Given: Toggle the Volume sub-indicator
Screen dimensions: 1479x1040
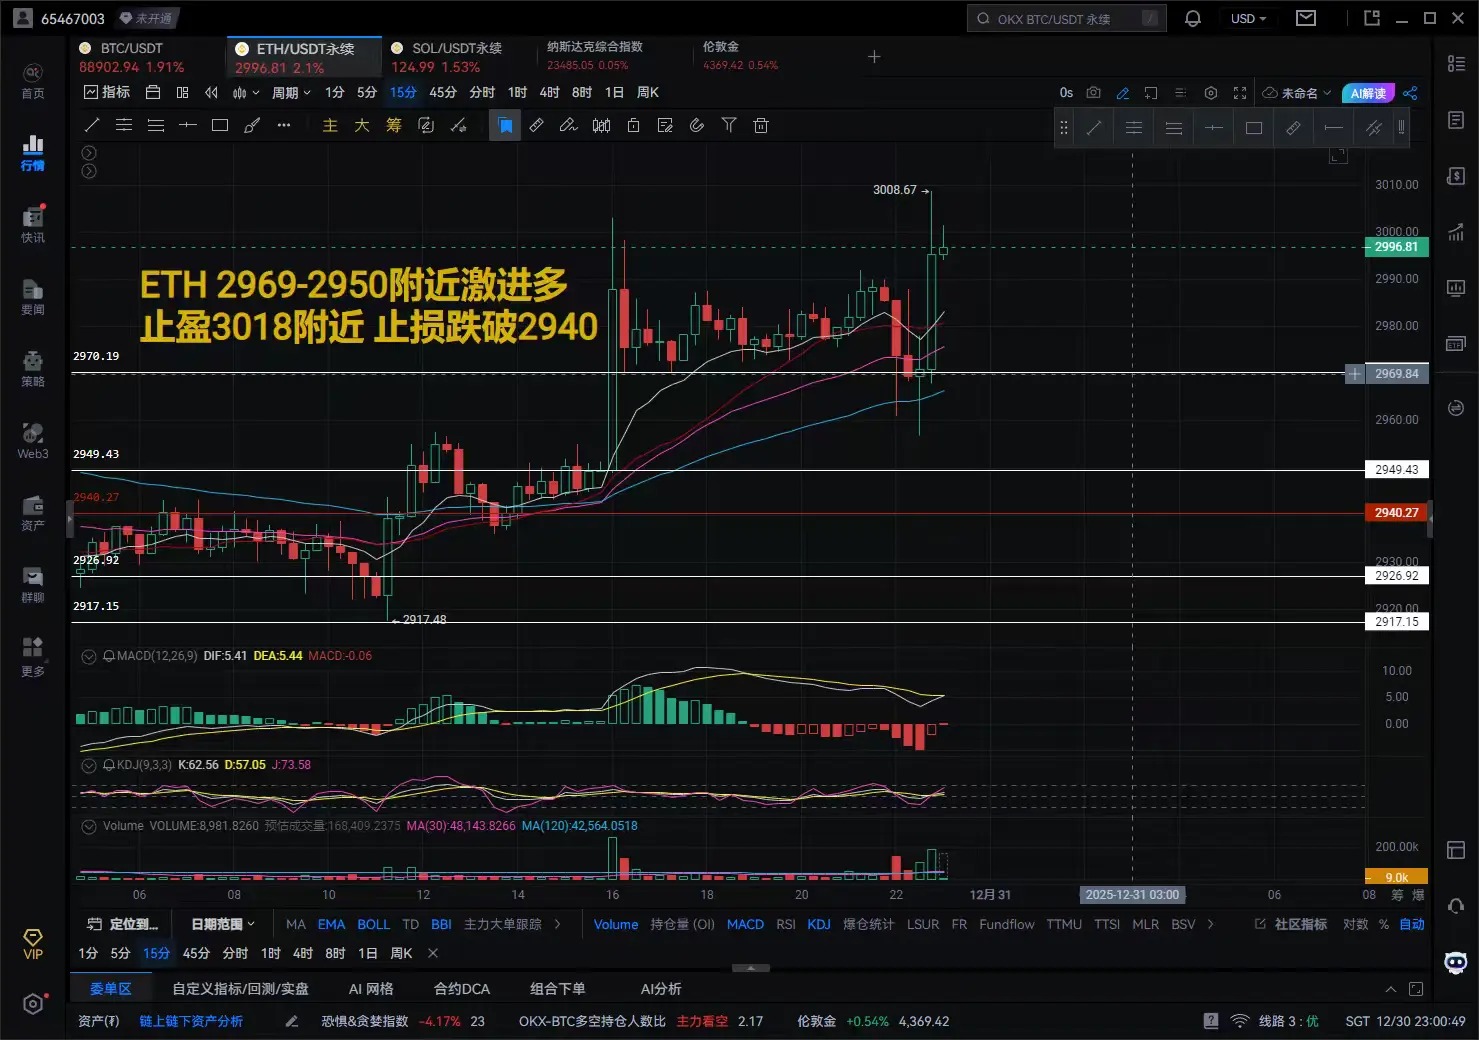Looking at the screenshot, I should pyautogui.click(x=616, y=924).
